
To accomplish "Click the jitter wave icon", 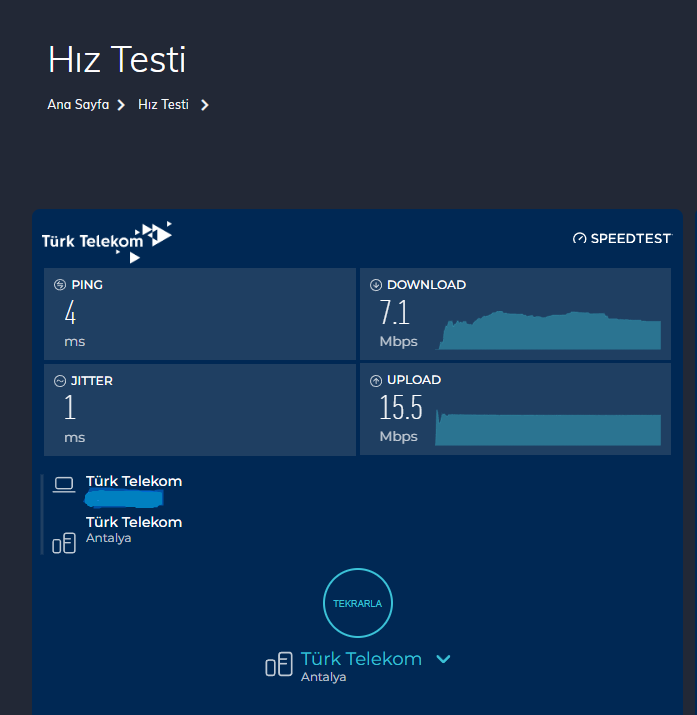I will coord(60,381).
